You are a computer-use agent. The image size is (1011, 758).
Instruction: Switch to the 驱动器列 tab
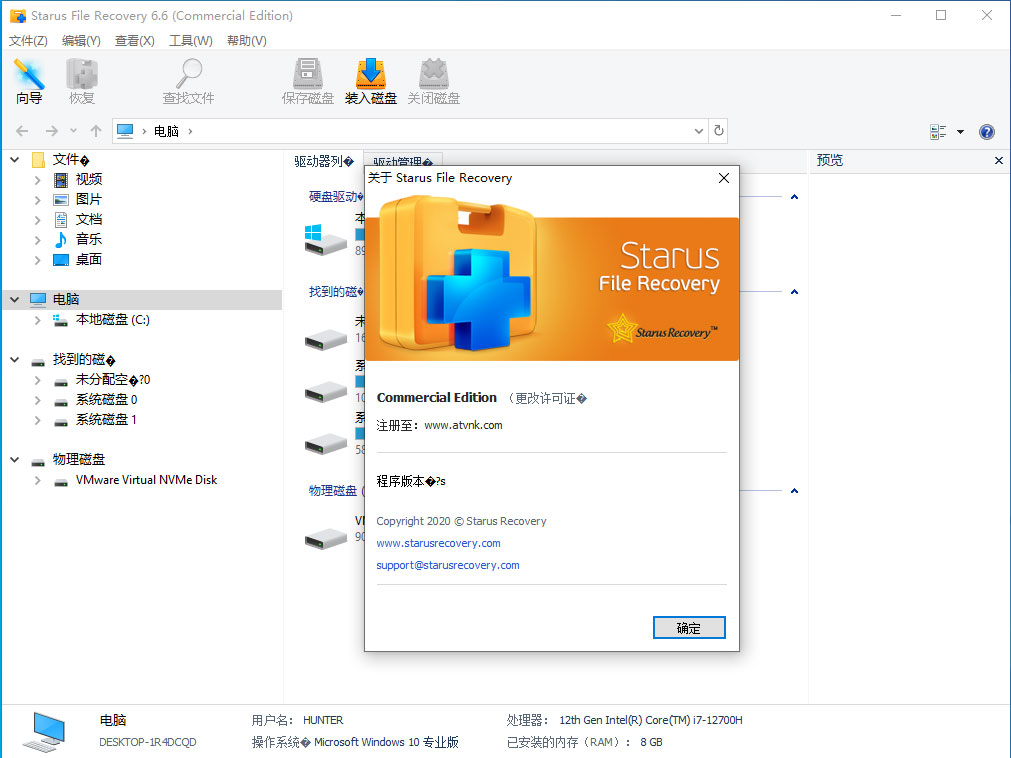[x=324, y=161]
